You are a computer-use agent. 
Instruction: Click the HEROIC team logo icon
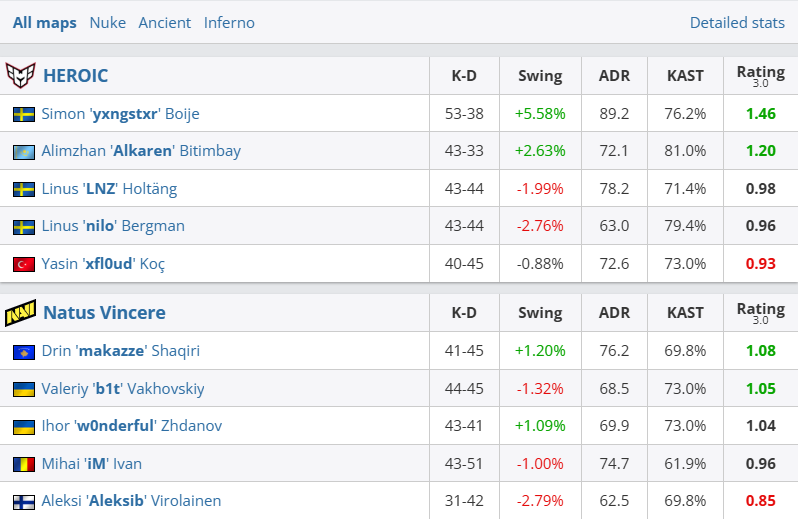tap(21, 75)
